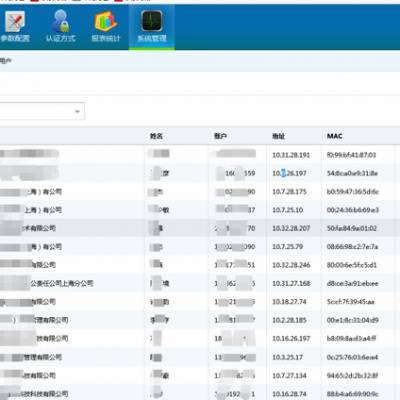
Task: Sort by the 姓名 column header
Action: tap(156, 136)
